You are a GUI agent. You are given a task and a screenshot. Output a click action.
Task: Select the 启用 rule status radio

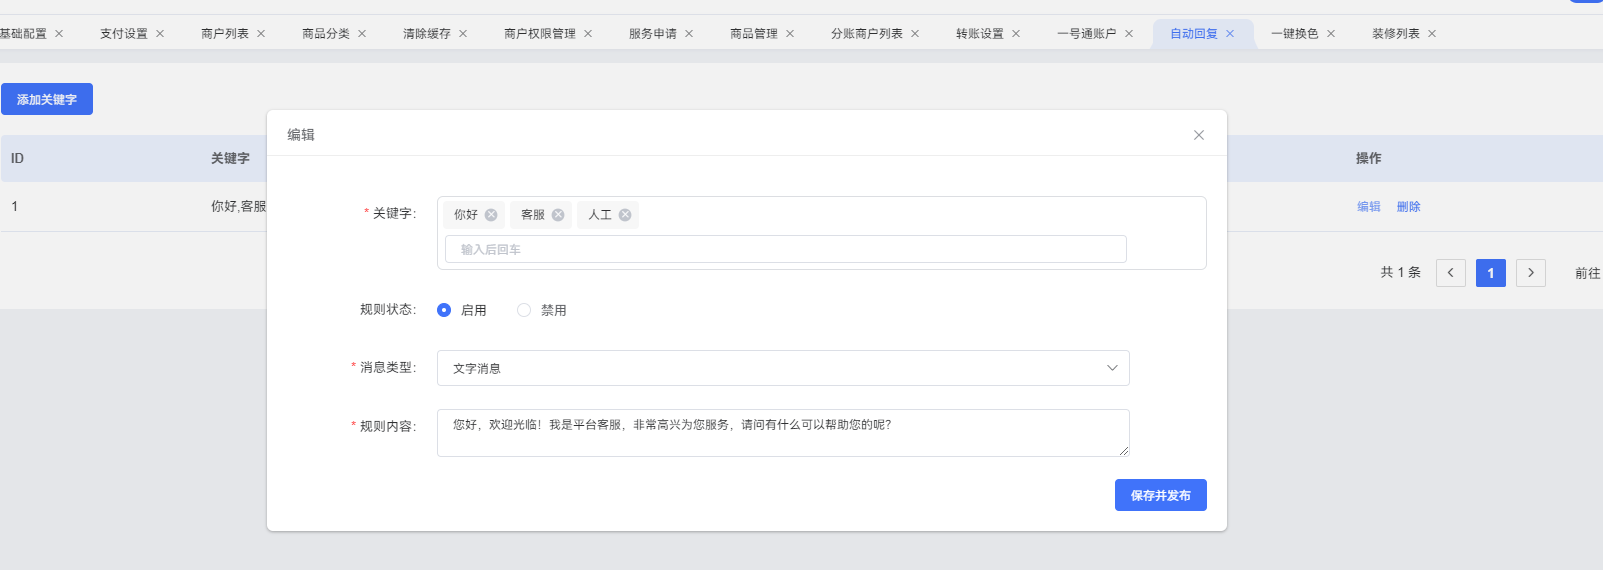[x=444, y=310]
